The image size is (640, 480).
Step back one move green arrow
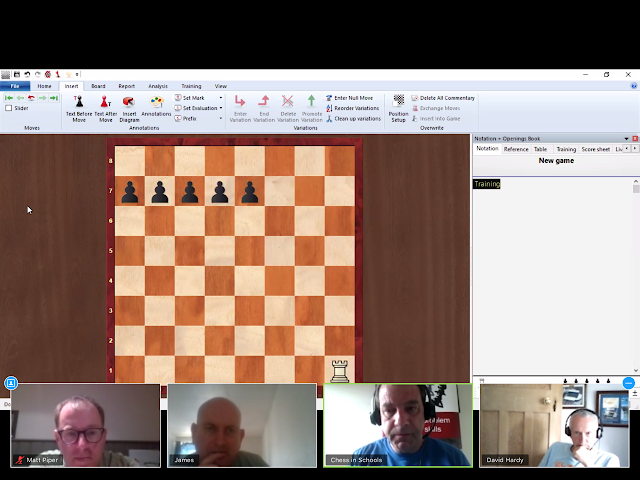click(x=20, y=98)
